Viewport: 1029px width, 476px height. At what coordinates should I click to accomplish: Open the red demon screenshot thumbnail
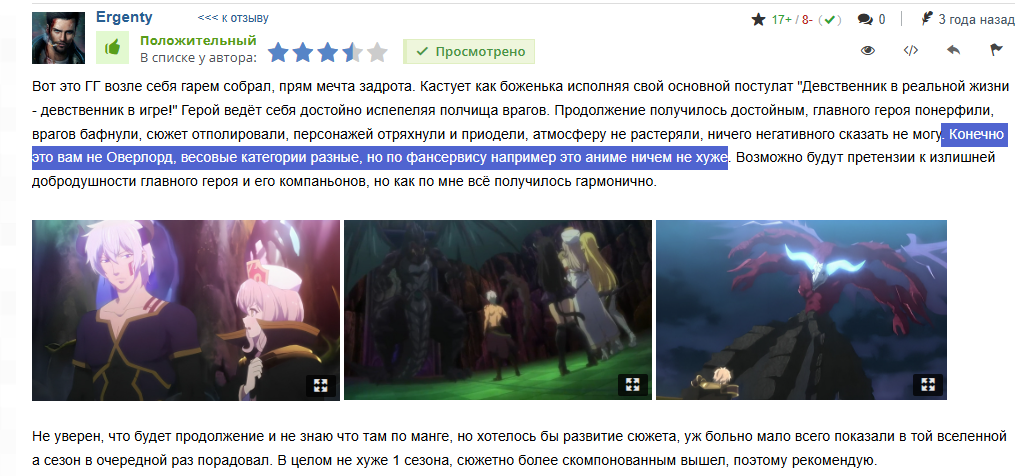801,310
